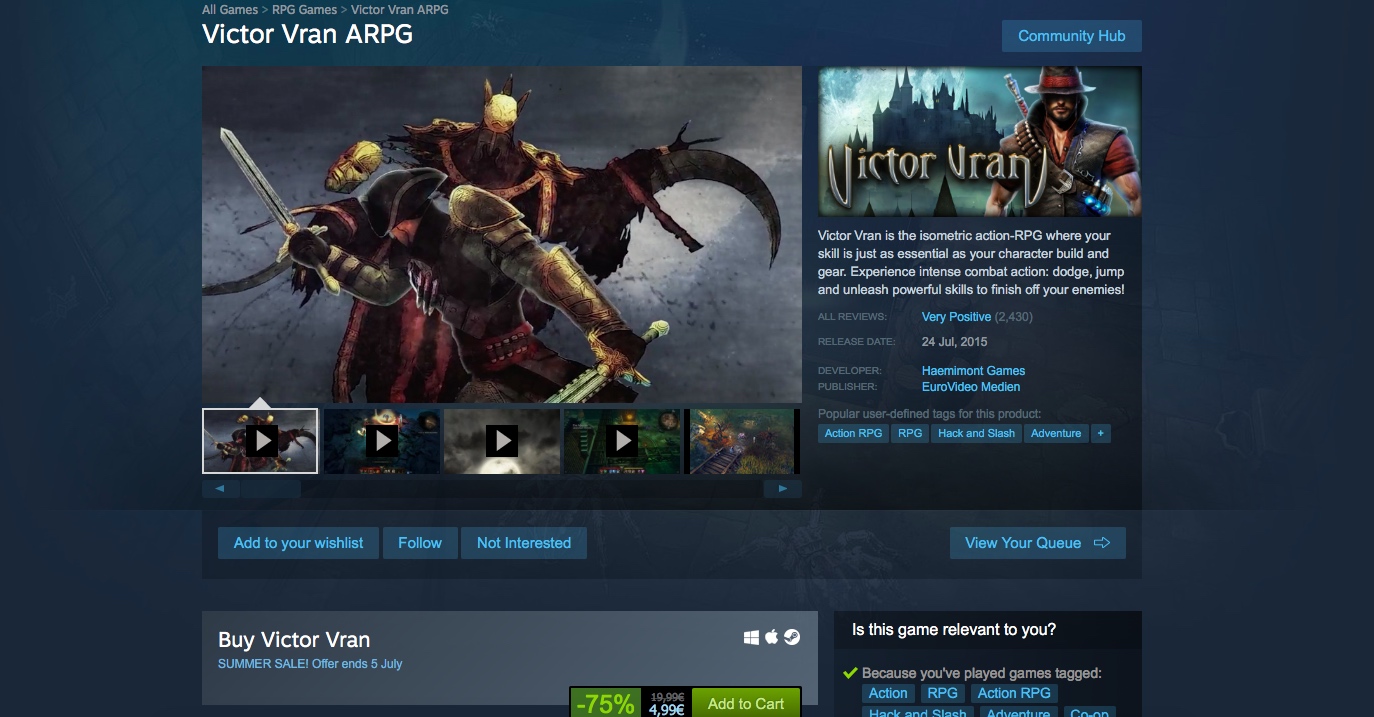This screenshot has width=1374, height=717.
Task: Add Victor Vran to Cart
Action: (746, 703)
